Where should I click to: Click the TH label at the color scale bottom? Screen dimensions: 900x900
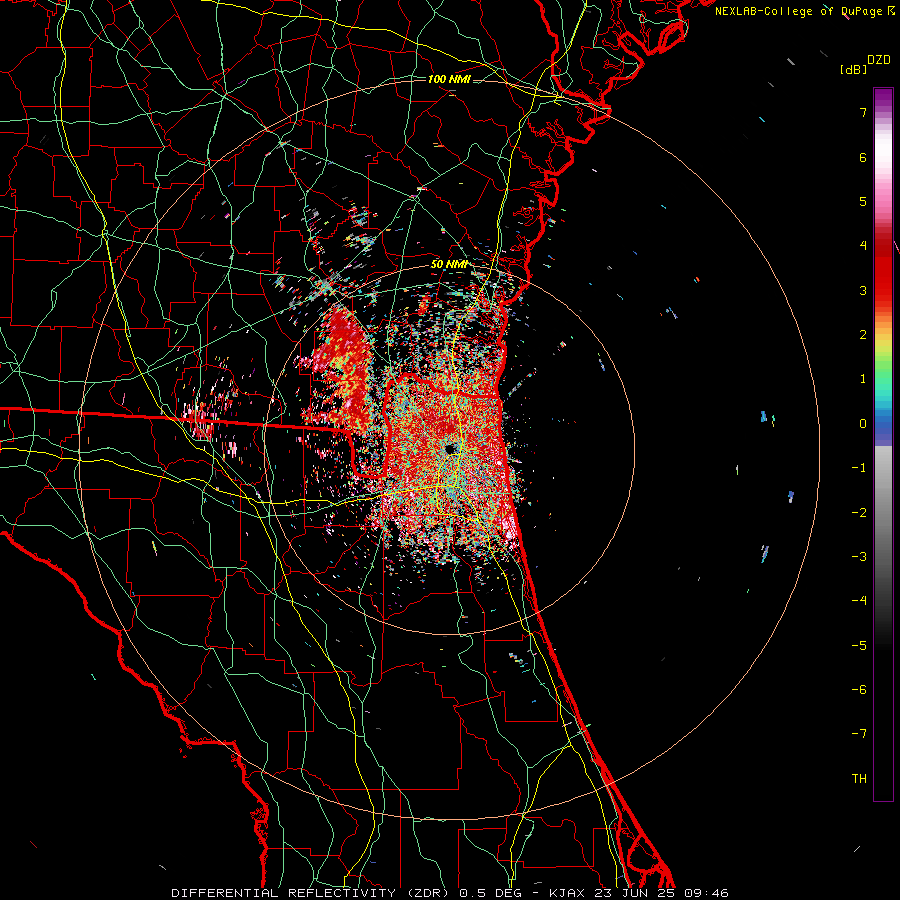(x=859, y=778)
